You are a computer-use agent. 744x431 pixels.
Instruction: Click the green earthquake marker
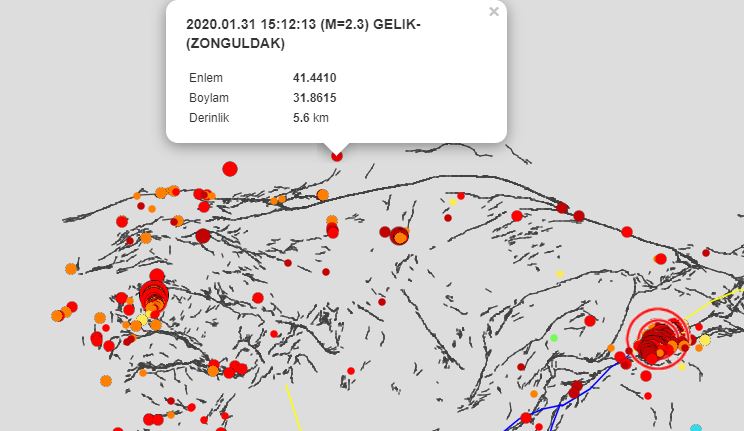click(553, 338)
